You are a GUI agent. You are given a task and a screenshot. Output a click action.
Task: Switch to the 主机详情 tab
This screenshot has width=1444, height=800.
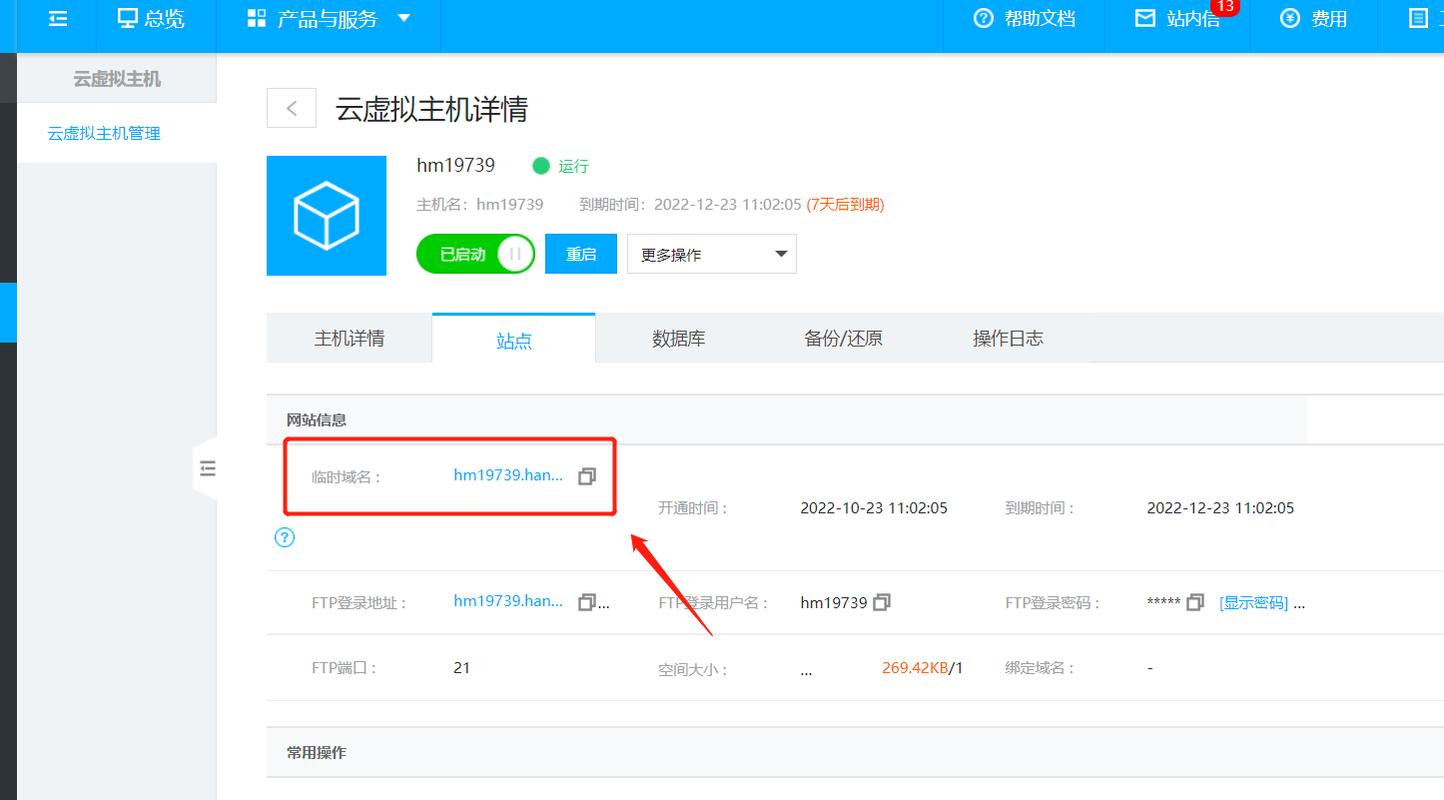click(349, 338)
